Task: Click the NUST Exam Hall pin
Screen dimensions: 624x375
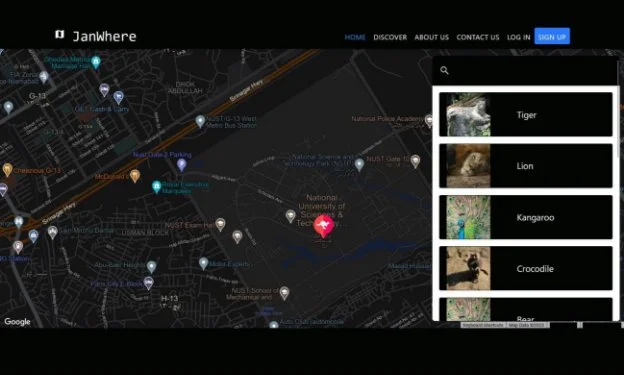Action: tap(220, 224)
